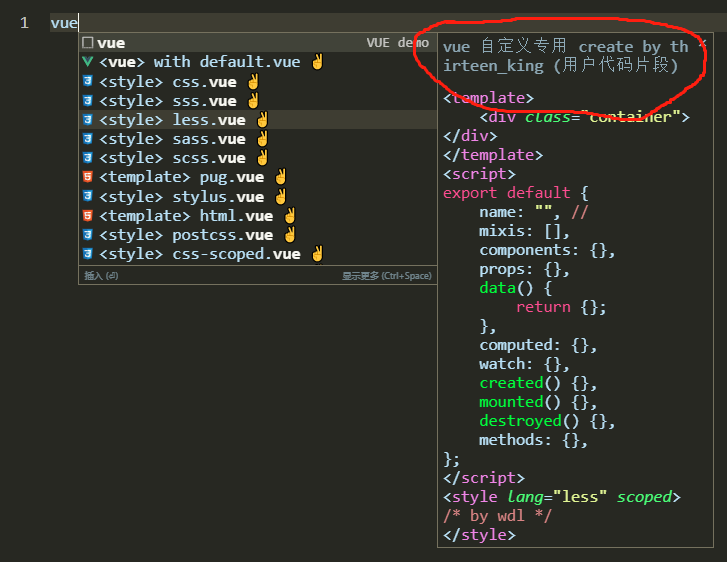
Task: Click 'name: "", //' line in preview
Action: (534, 212)
